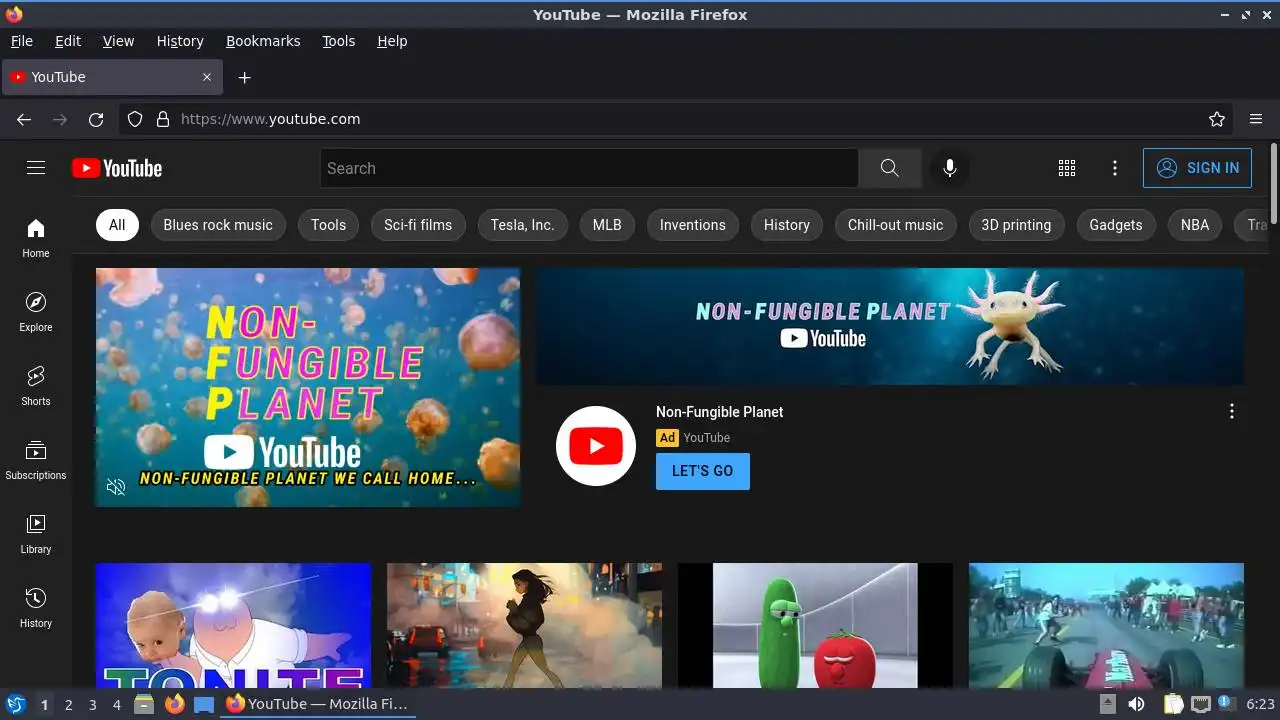Open ad options three-dot menu
Screen dimensions: 1280x720
1232,411
